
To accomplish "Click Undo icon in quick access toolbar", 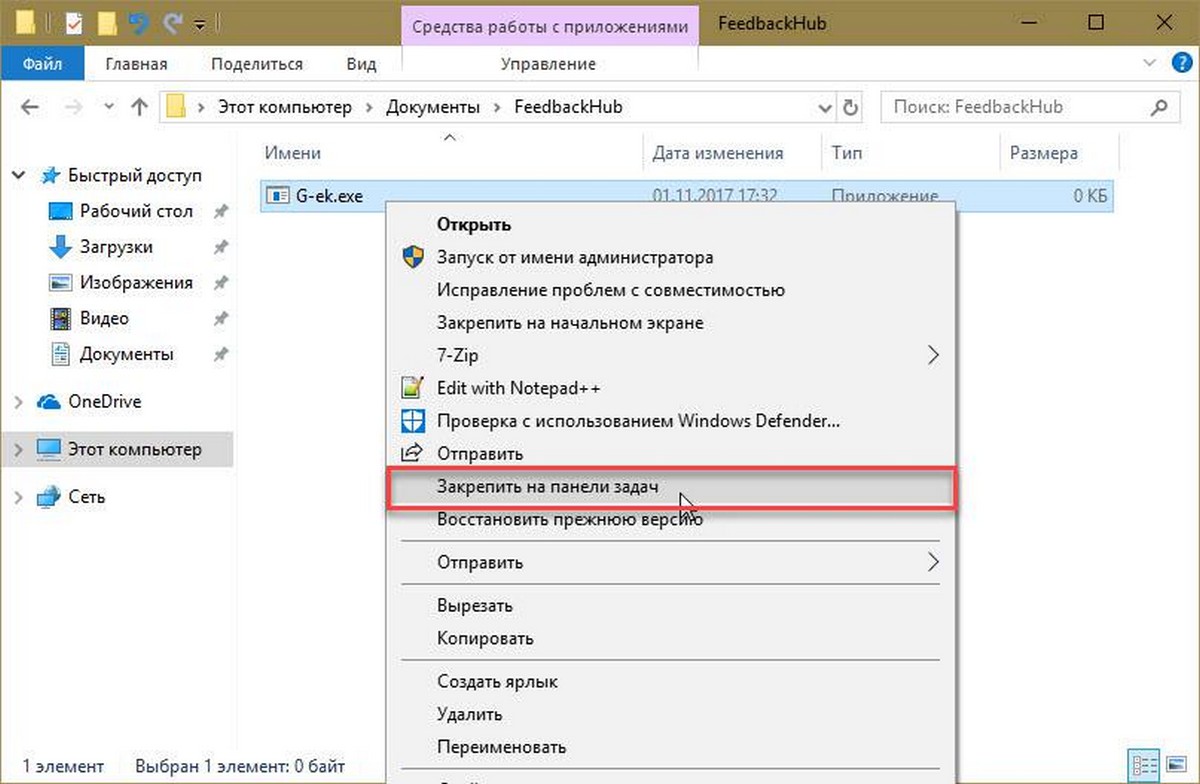I will click(138, 21).
